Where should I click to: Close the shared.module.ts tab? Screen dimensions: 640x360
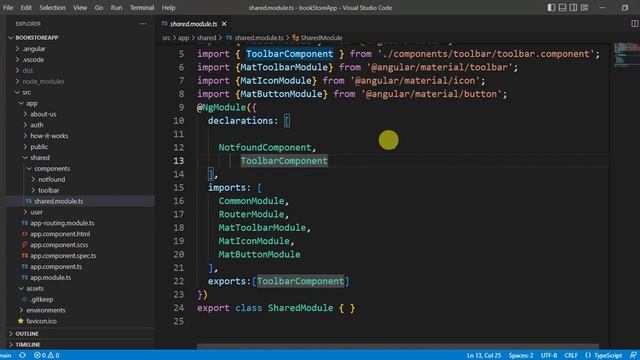(x=224, y=24)
